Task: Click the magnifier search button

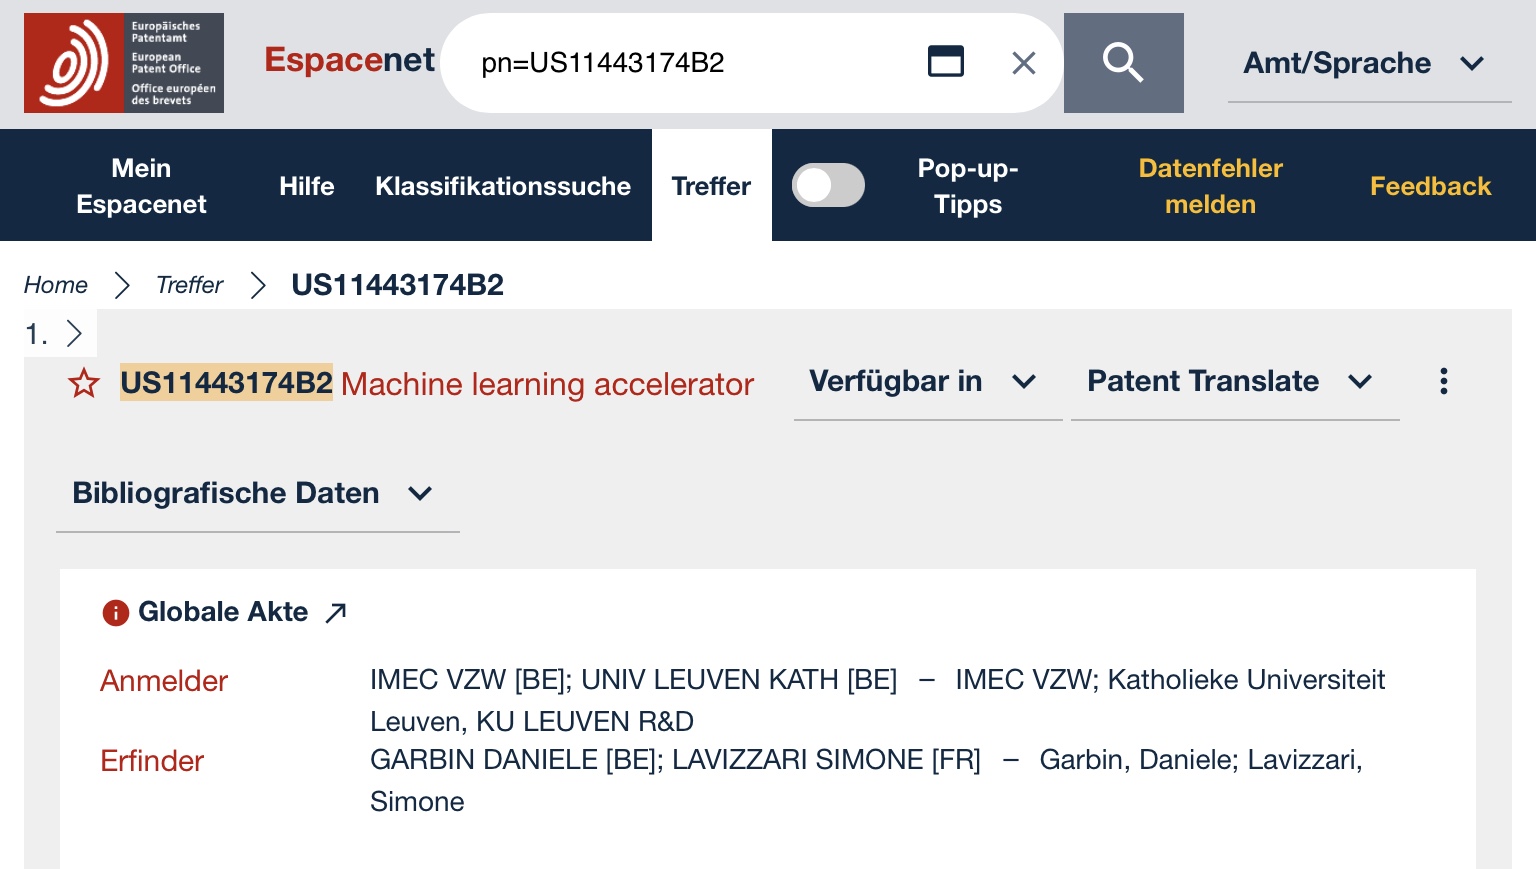Action: point(1123,63)
